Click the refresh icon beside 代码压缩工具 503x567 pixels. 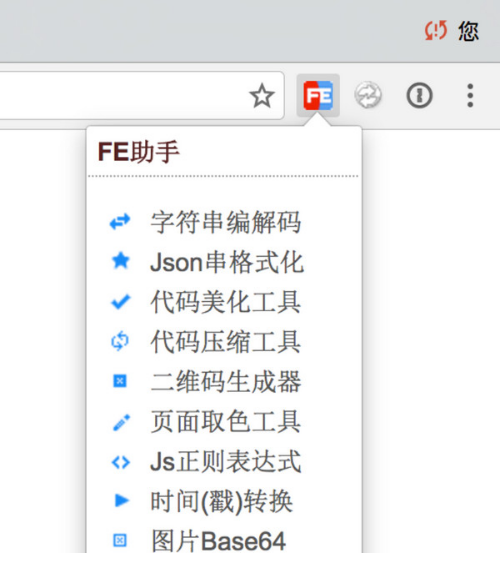click(120, 341)
